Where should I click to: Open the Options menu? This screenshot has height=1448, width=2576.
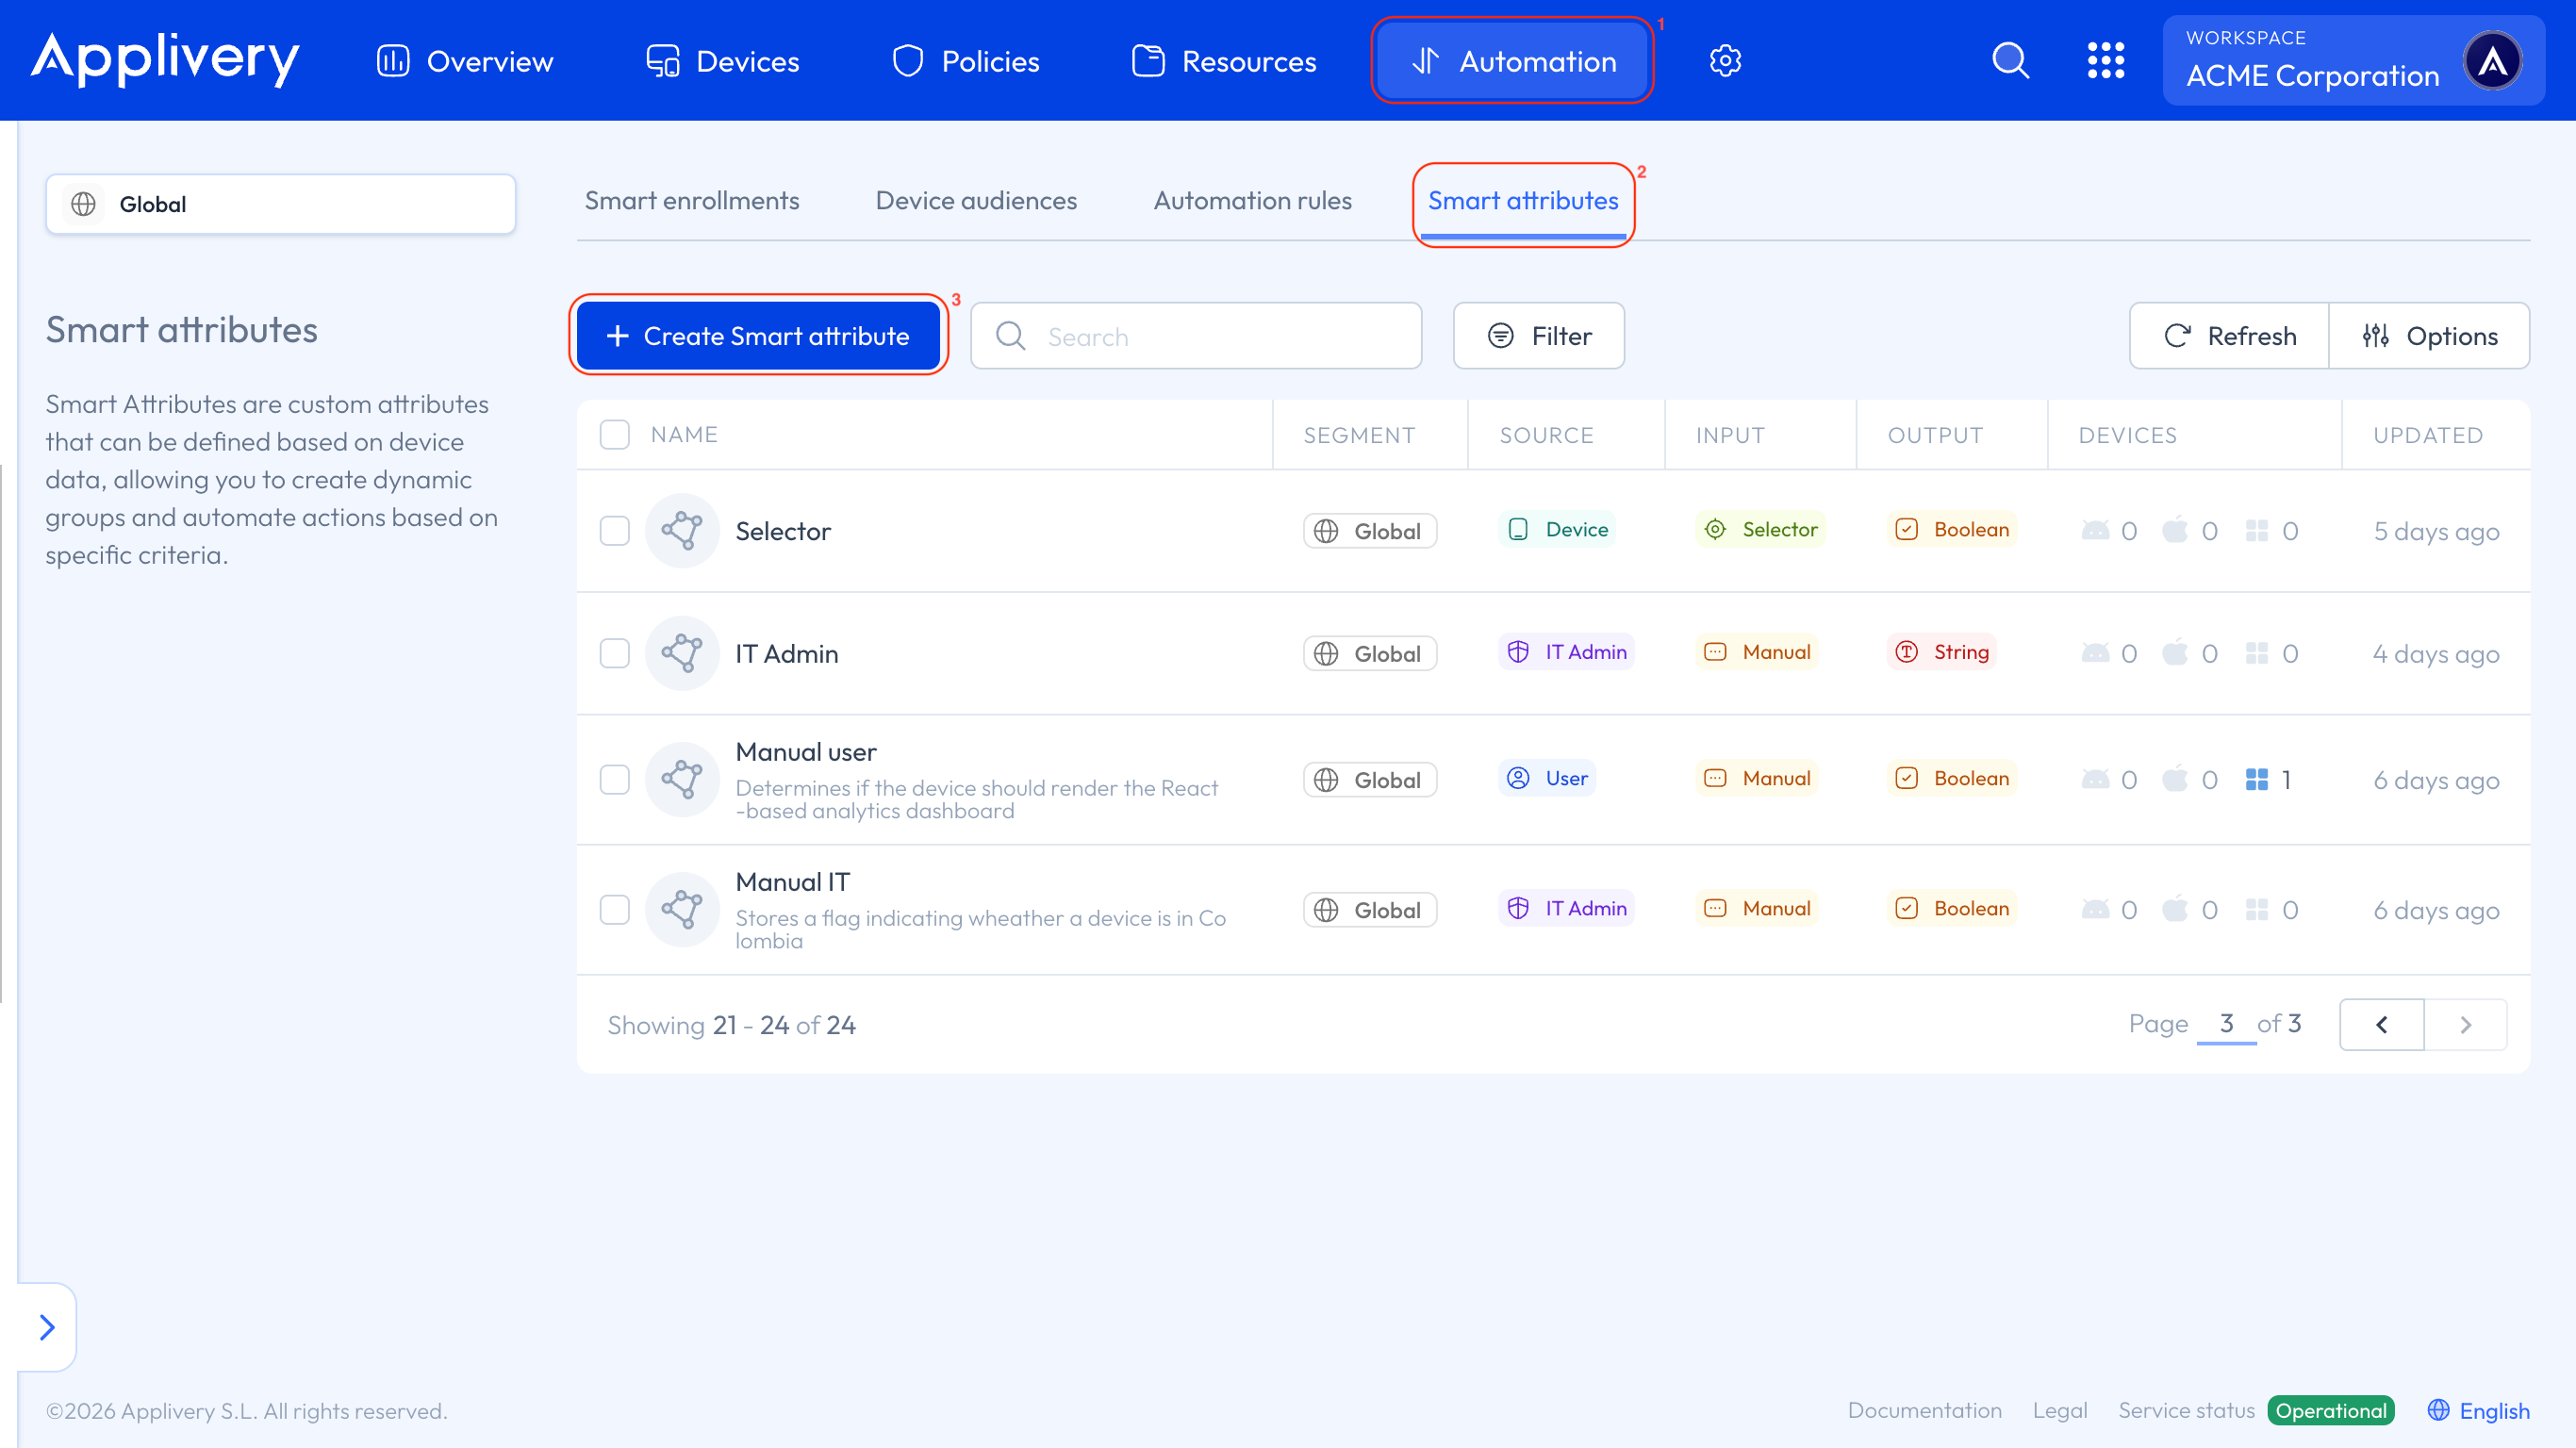(2429, 336)
